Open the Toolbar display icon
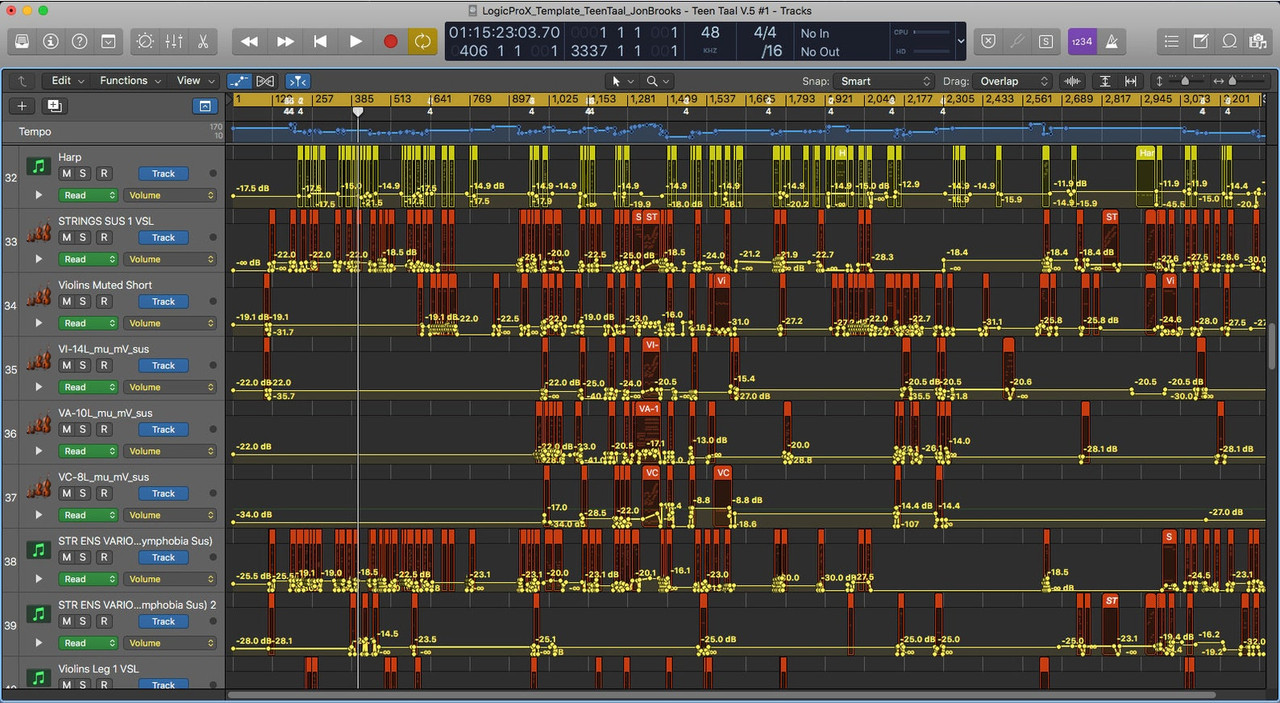 pos(109,41)
